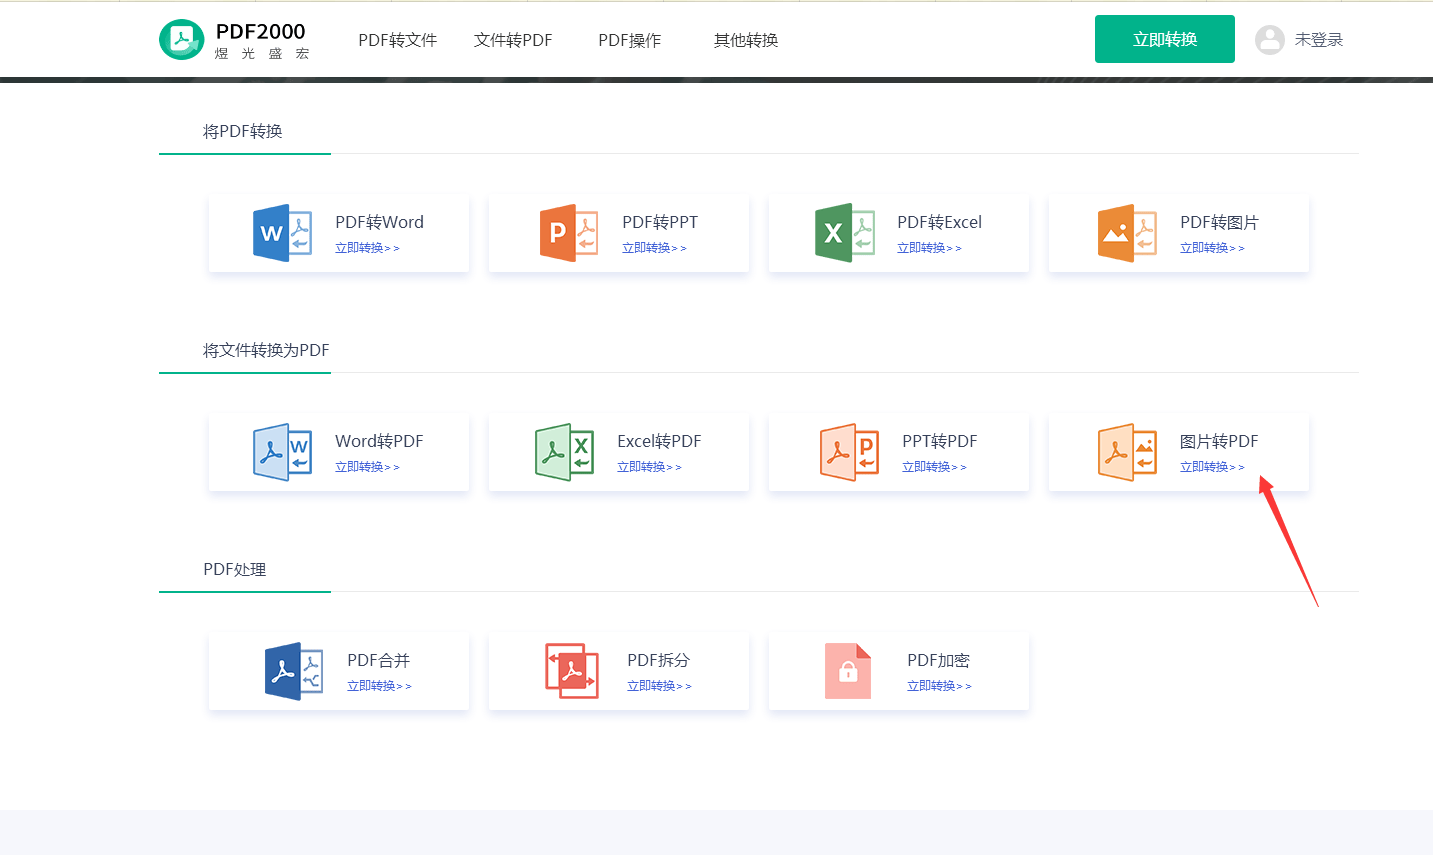Click the PDF转图片 orange image icon
The image size is (1433, 855).
[x=1127, y=233]
